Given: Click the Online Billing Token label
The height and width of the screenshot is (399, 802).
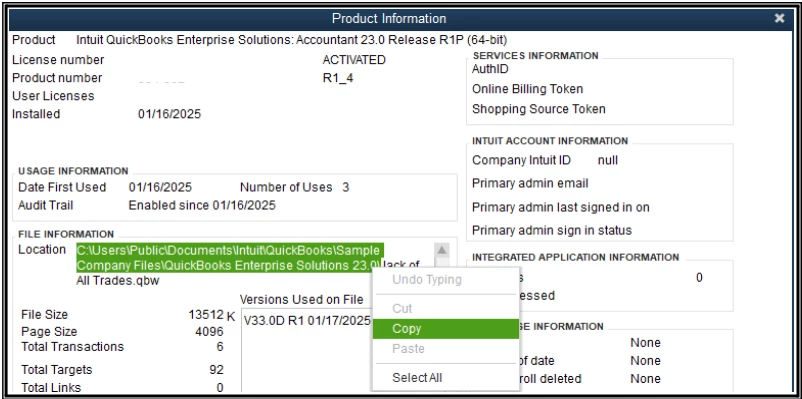Looking at the screenshot, I should (527, 89).
